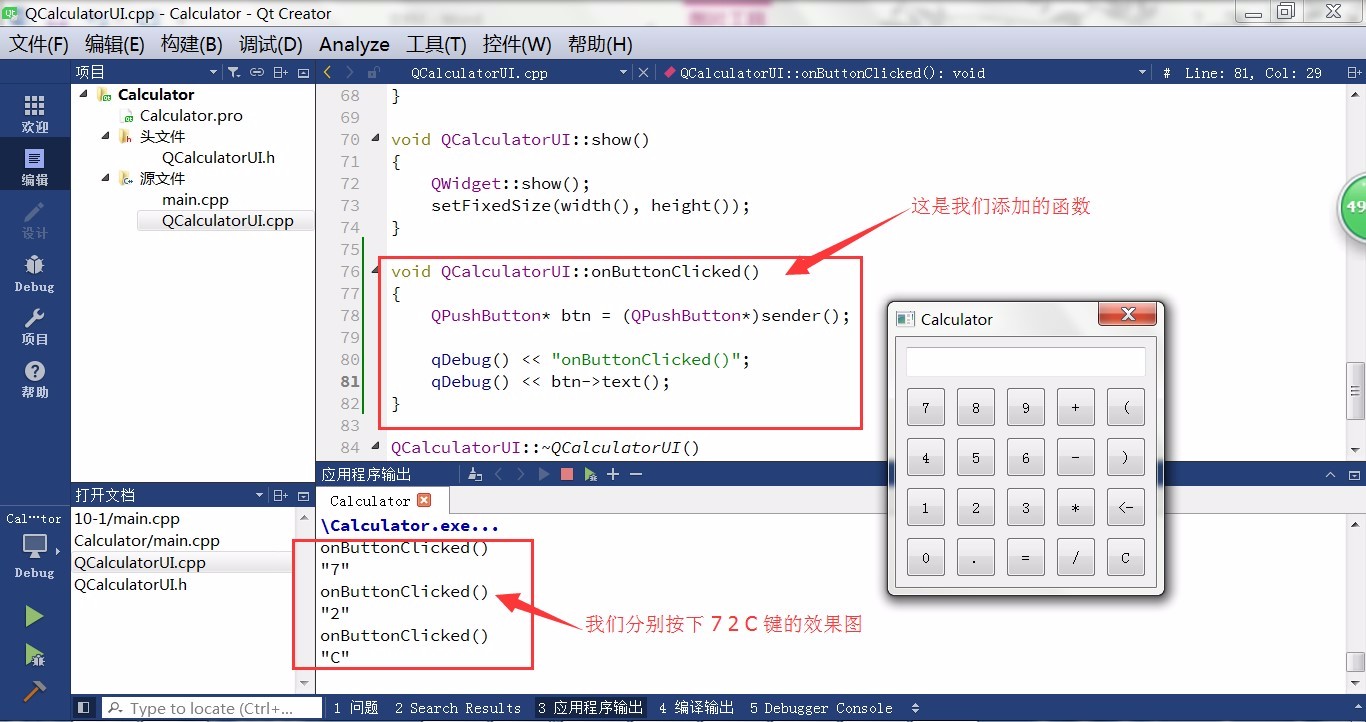This screenshot has height=722, width=1366.
Task: Open the 欢迎 Welcome mode
Action: click(x=35, y=114)
